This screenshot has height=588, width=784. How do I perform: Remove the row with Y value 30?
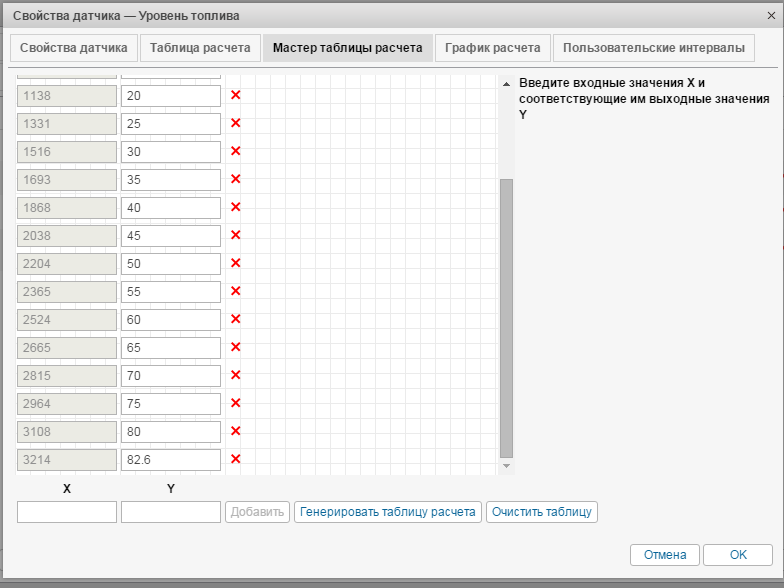236,151
